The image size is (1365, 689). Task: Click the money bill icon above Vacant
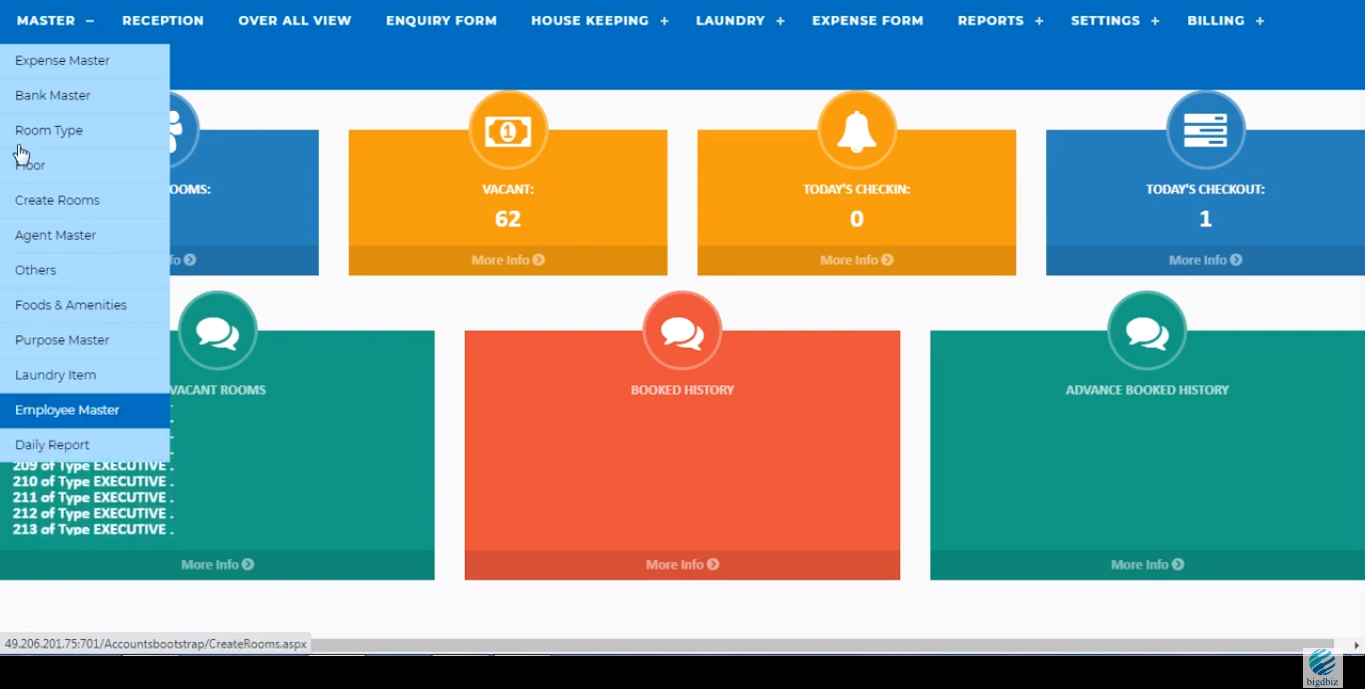pyautogui.click(x=508, y=131)
